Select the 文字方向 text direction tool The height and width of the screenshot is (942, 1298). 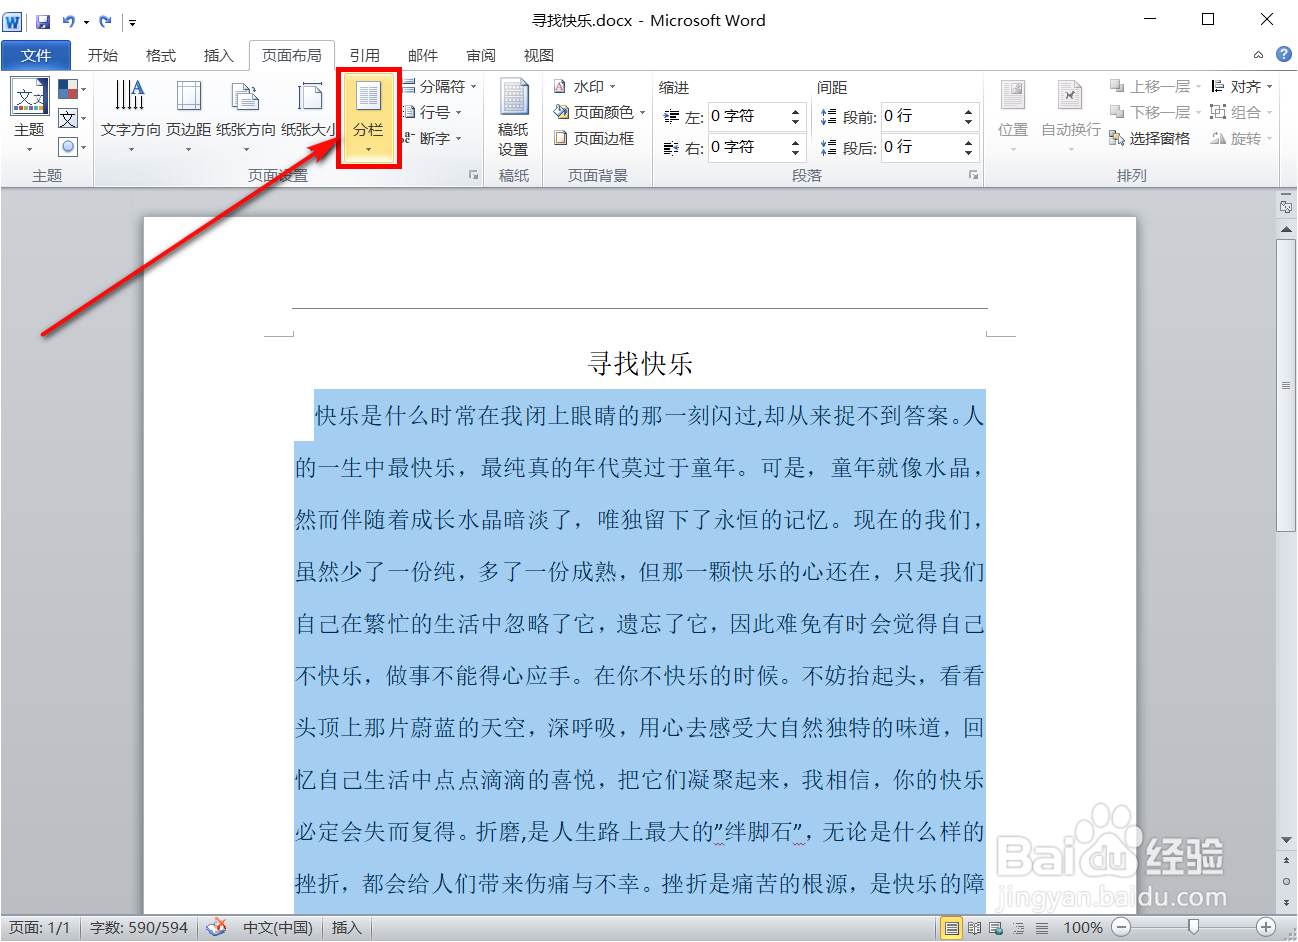coord(131,110)
